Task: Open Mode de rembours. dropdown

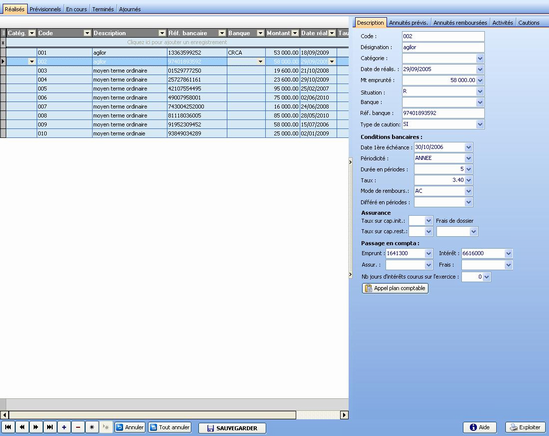Action: click(468, 191)
